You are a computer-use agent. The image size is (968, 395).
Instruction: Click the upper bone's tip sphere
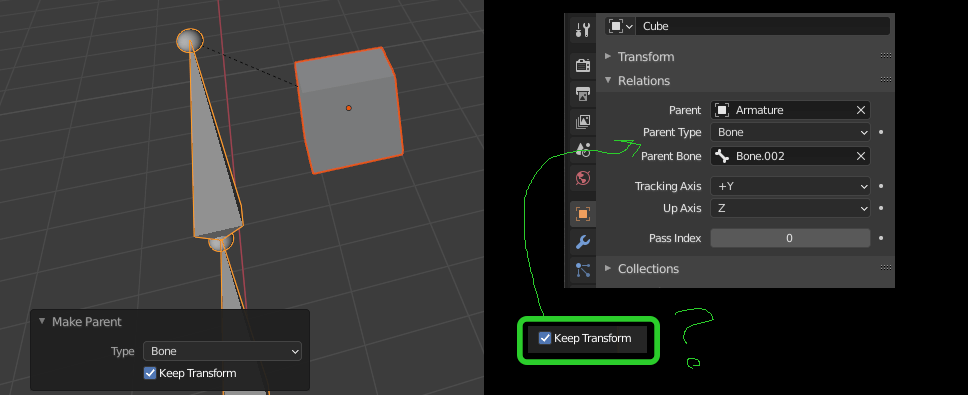tap(190, 41)
